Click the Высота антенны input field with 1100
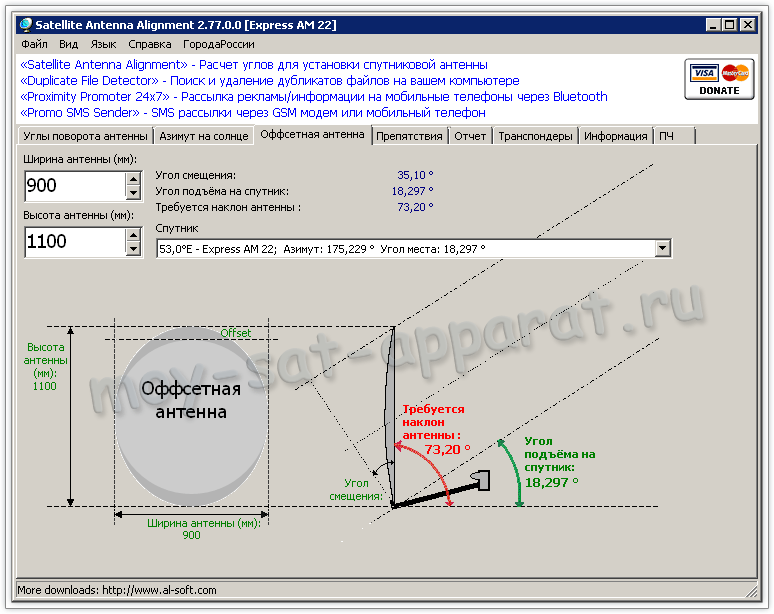 (x=75, y=242)
